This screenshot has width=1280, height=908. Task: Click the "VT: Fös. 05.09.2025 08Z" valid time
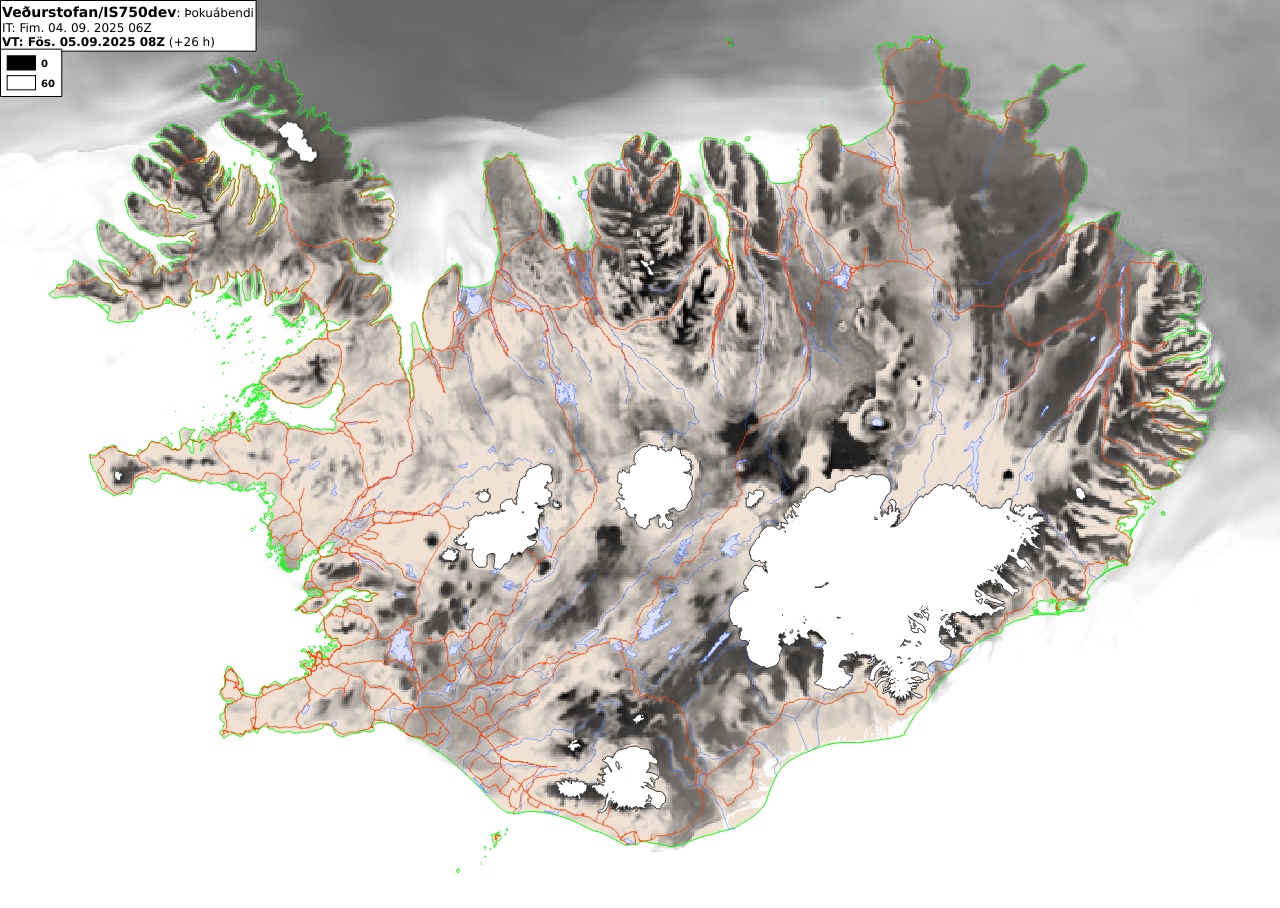click(84, 42)
